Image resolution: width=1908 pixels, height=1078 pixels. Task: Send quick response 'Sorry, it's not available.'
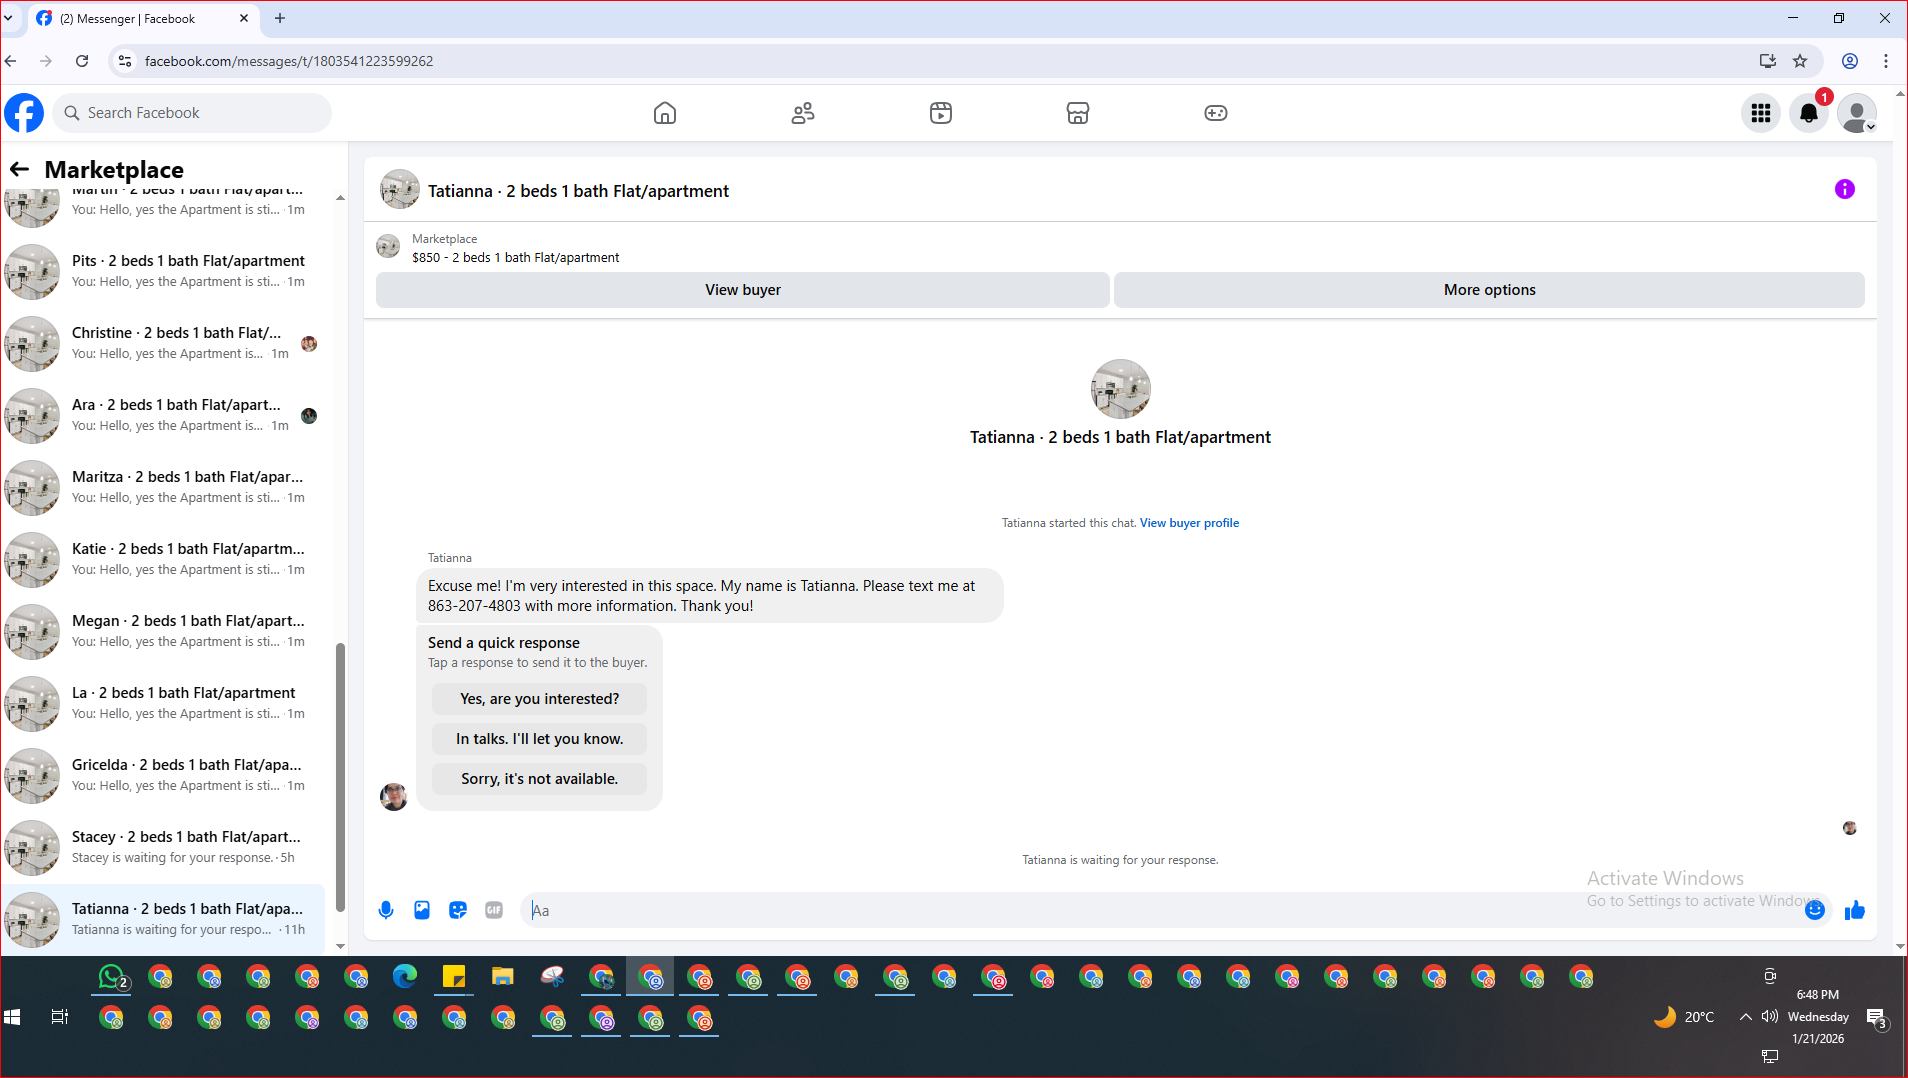pyautogui.click(x=539, y=779)
